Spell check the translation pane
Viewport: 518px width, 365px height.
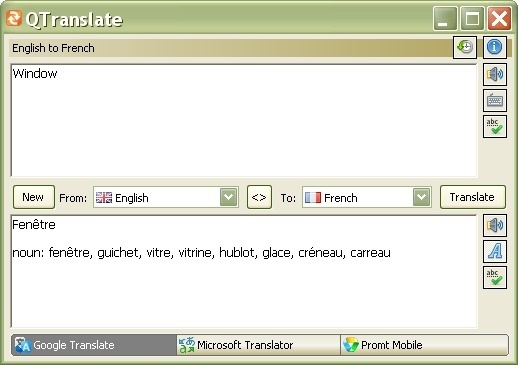[495, 277]
